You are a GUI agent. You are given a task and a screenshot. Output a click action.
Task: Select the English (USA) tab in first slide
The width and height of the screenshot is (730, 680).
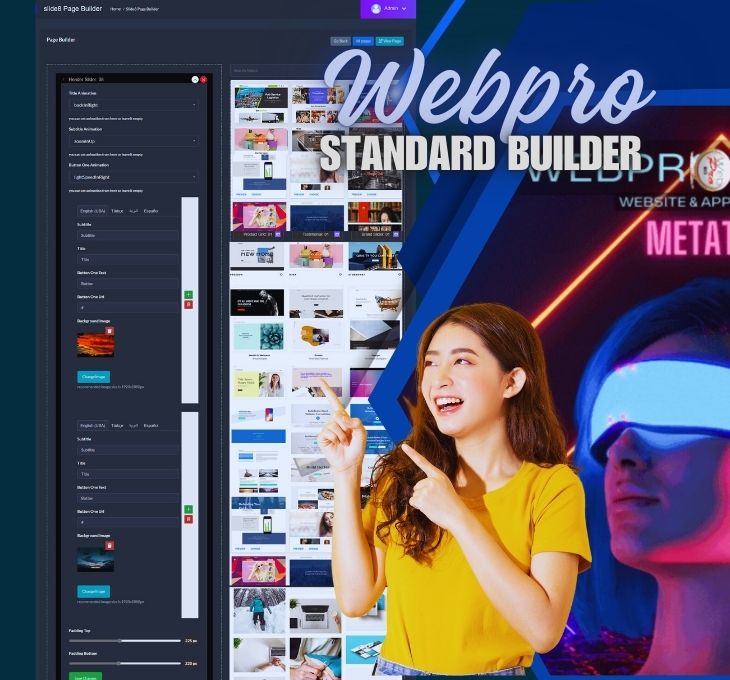click(x=93, y=211)
